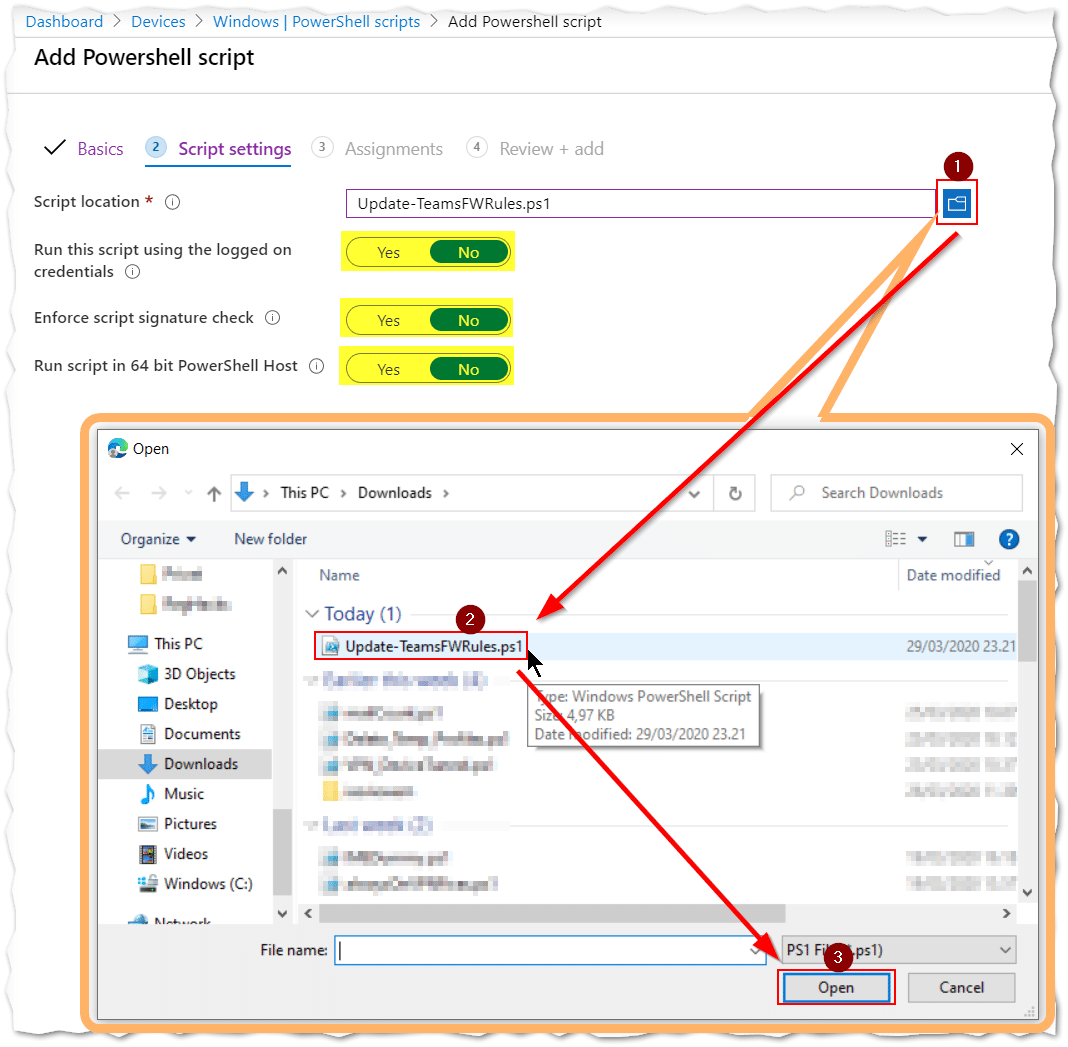Enable Enforce script signature check

pos(388,319)
